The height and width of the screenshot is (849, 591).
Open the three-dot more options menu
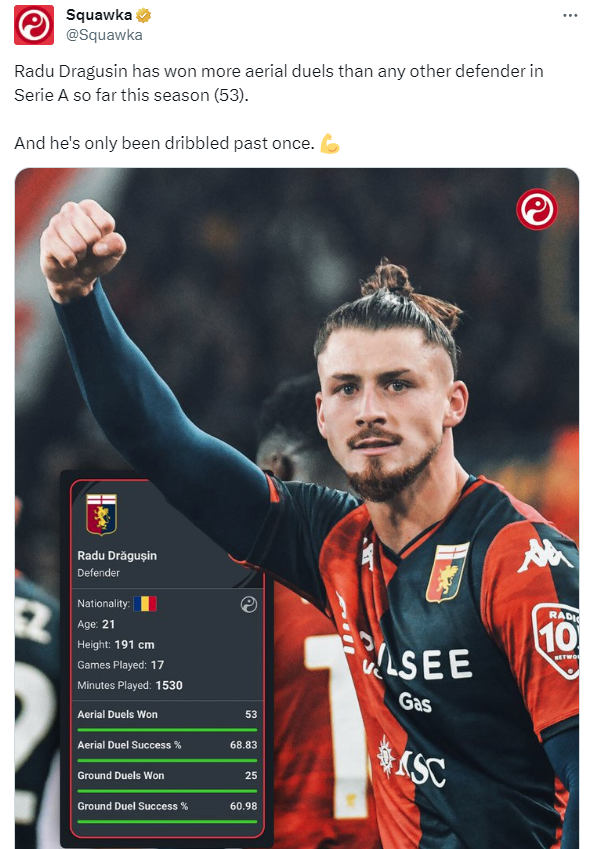point(570,15)
